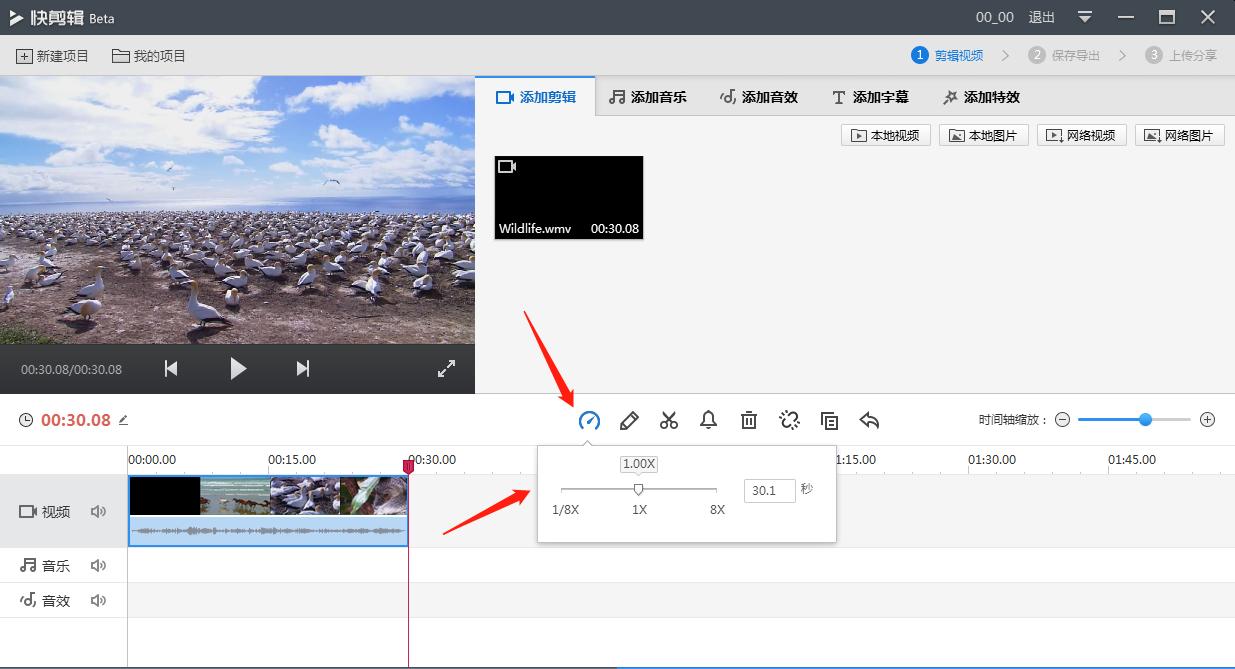Open 我的项目 folder
Viewport: 1235px width, 669px height.
pyautogui.click(x=149, y=56)
